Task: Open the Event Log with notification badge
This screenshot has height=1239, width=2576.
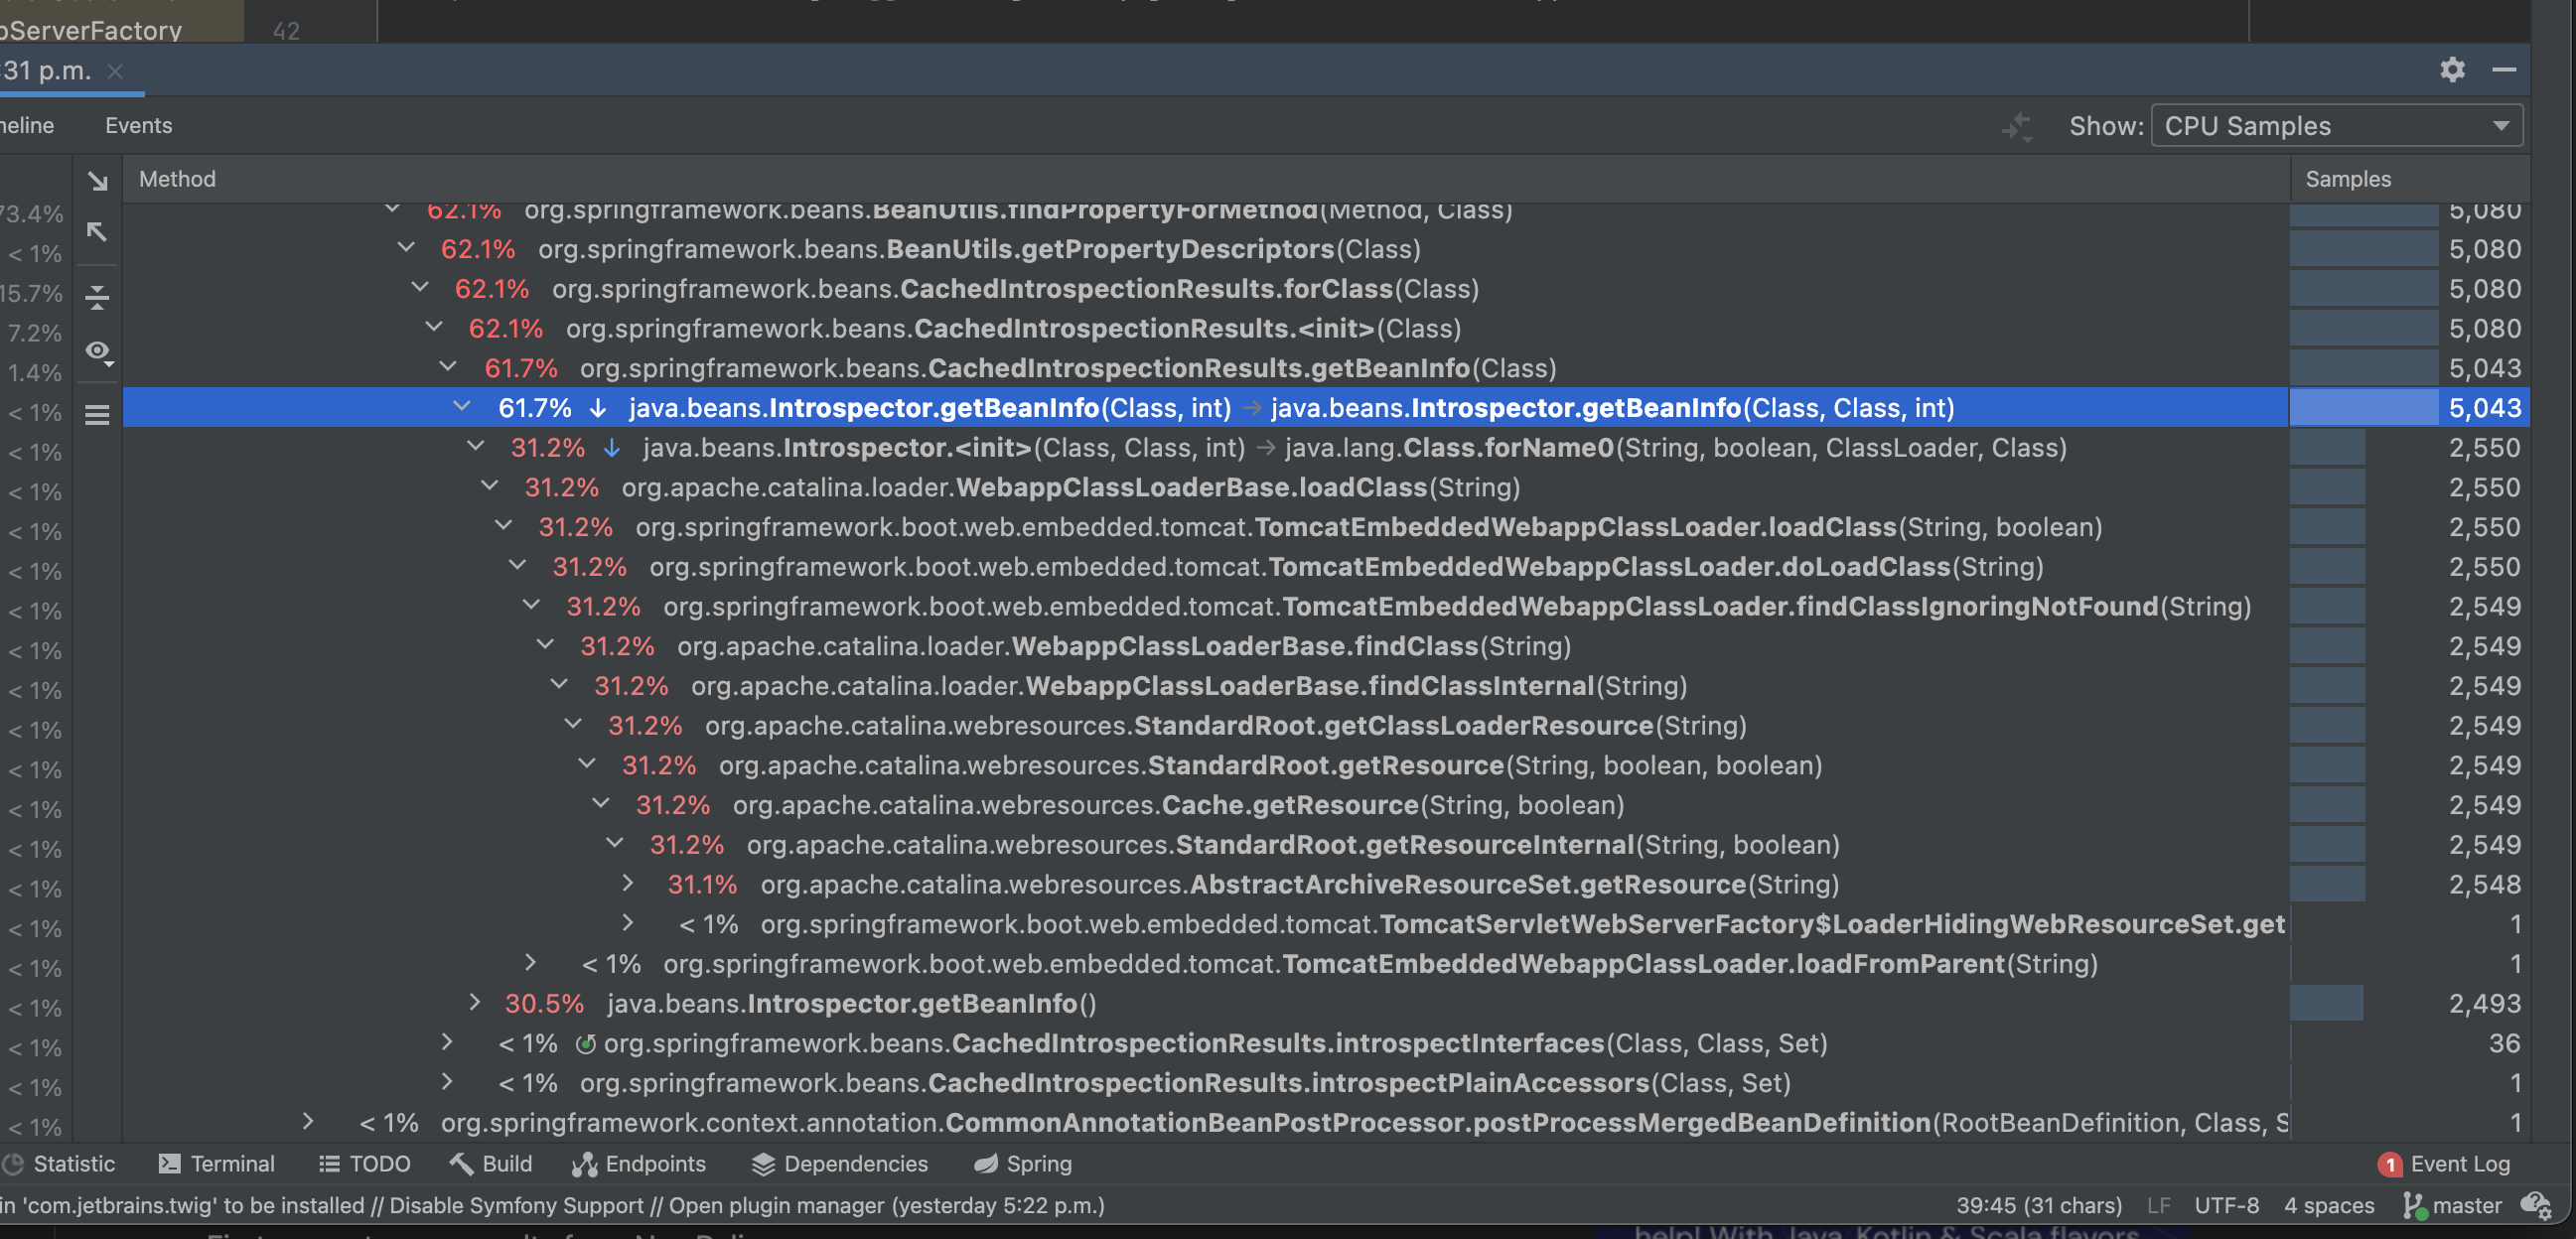Action: pos(2444,1164)
